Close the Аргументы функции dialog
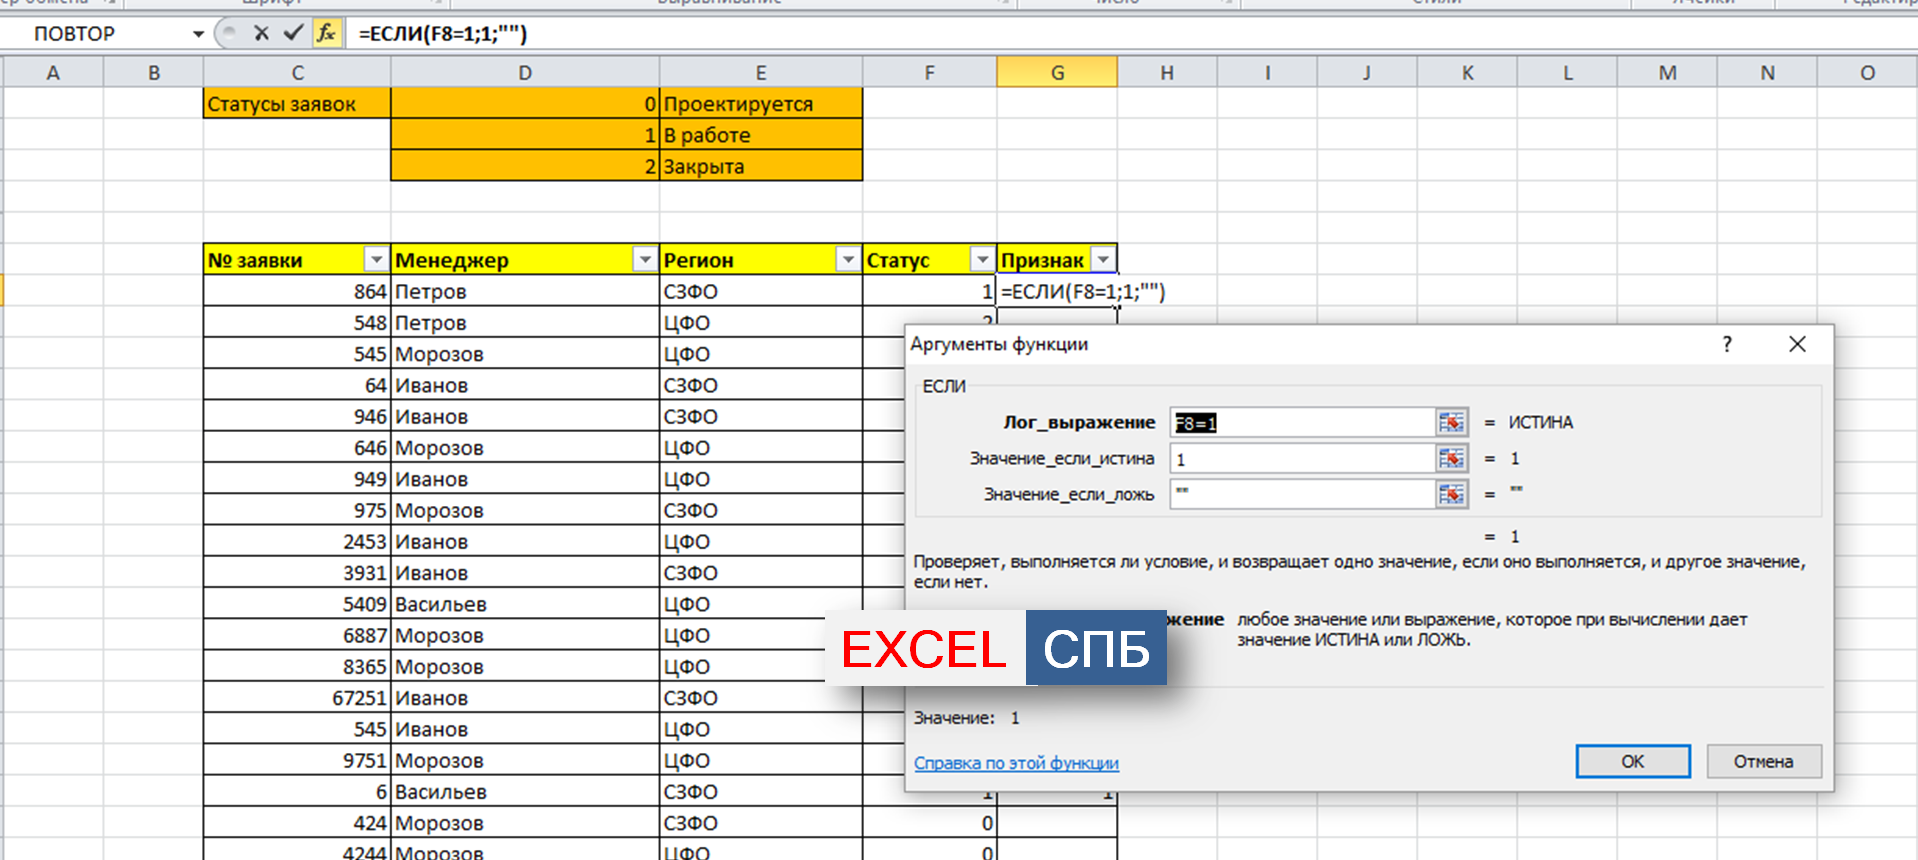Viewport: 1918px width, 860px height. 1797,344
